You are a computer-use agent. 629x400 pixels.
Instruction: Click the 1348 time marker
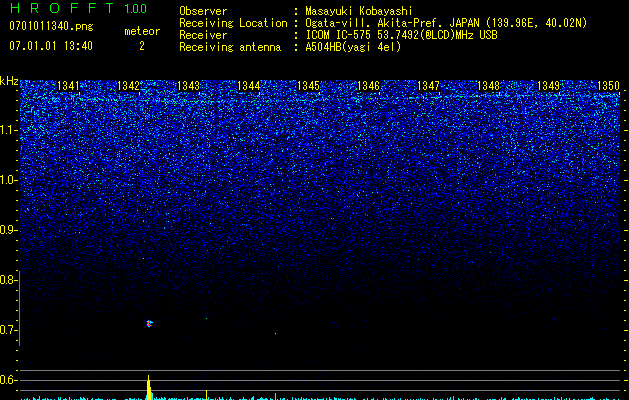489,86
